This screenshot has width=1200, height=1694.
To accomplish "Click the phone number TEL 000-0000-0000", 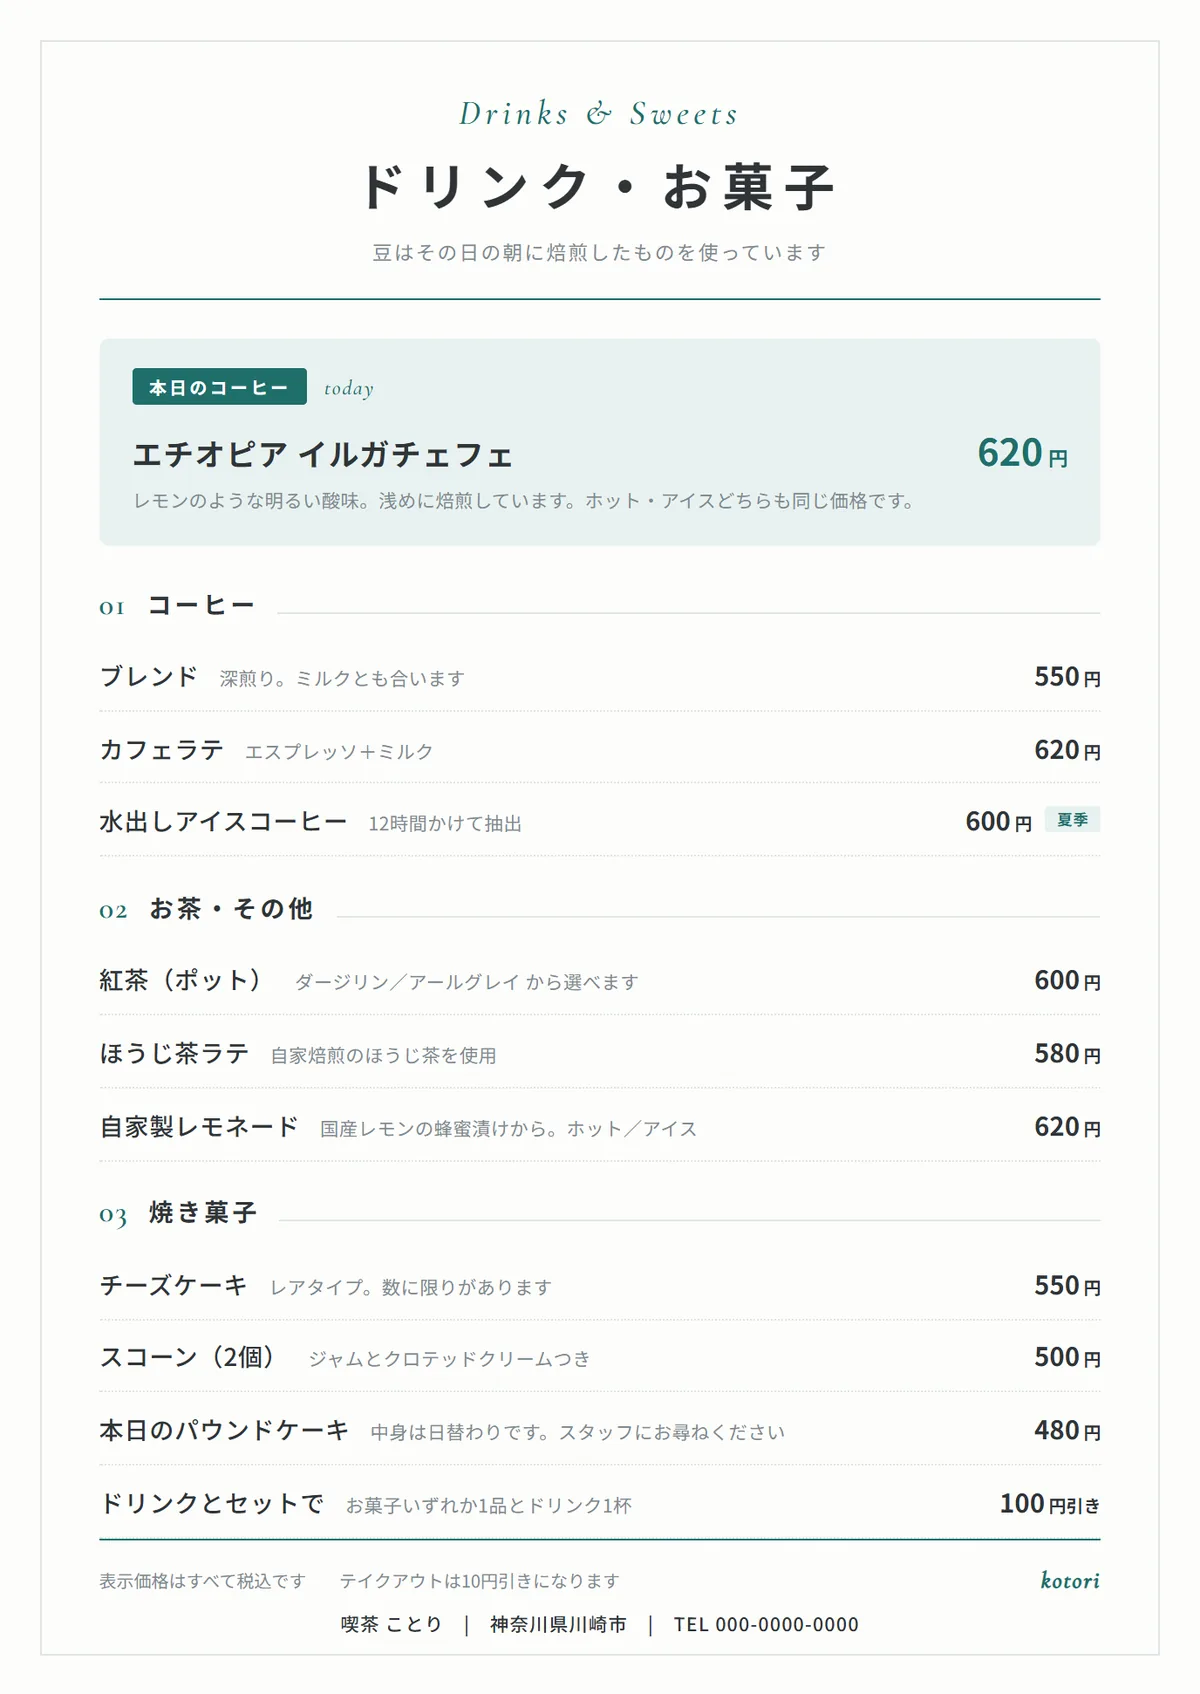I will click(x=766, y=1624).
